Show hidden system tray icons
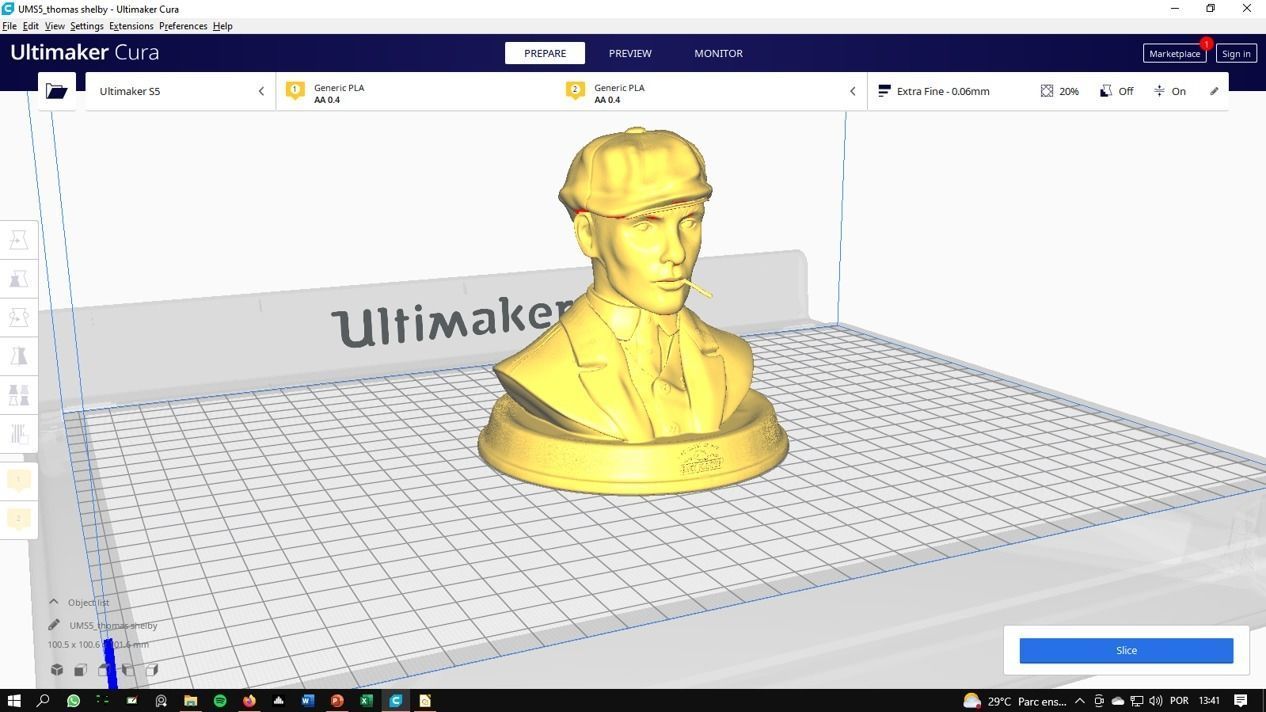The image size is (1266, 712). pos(1079,701)
